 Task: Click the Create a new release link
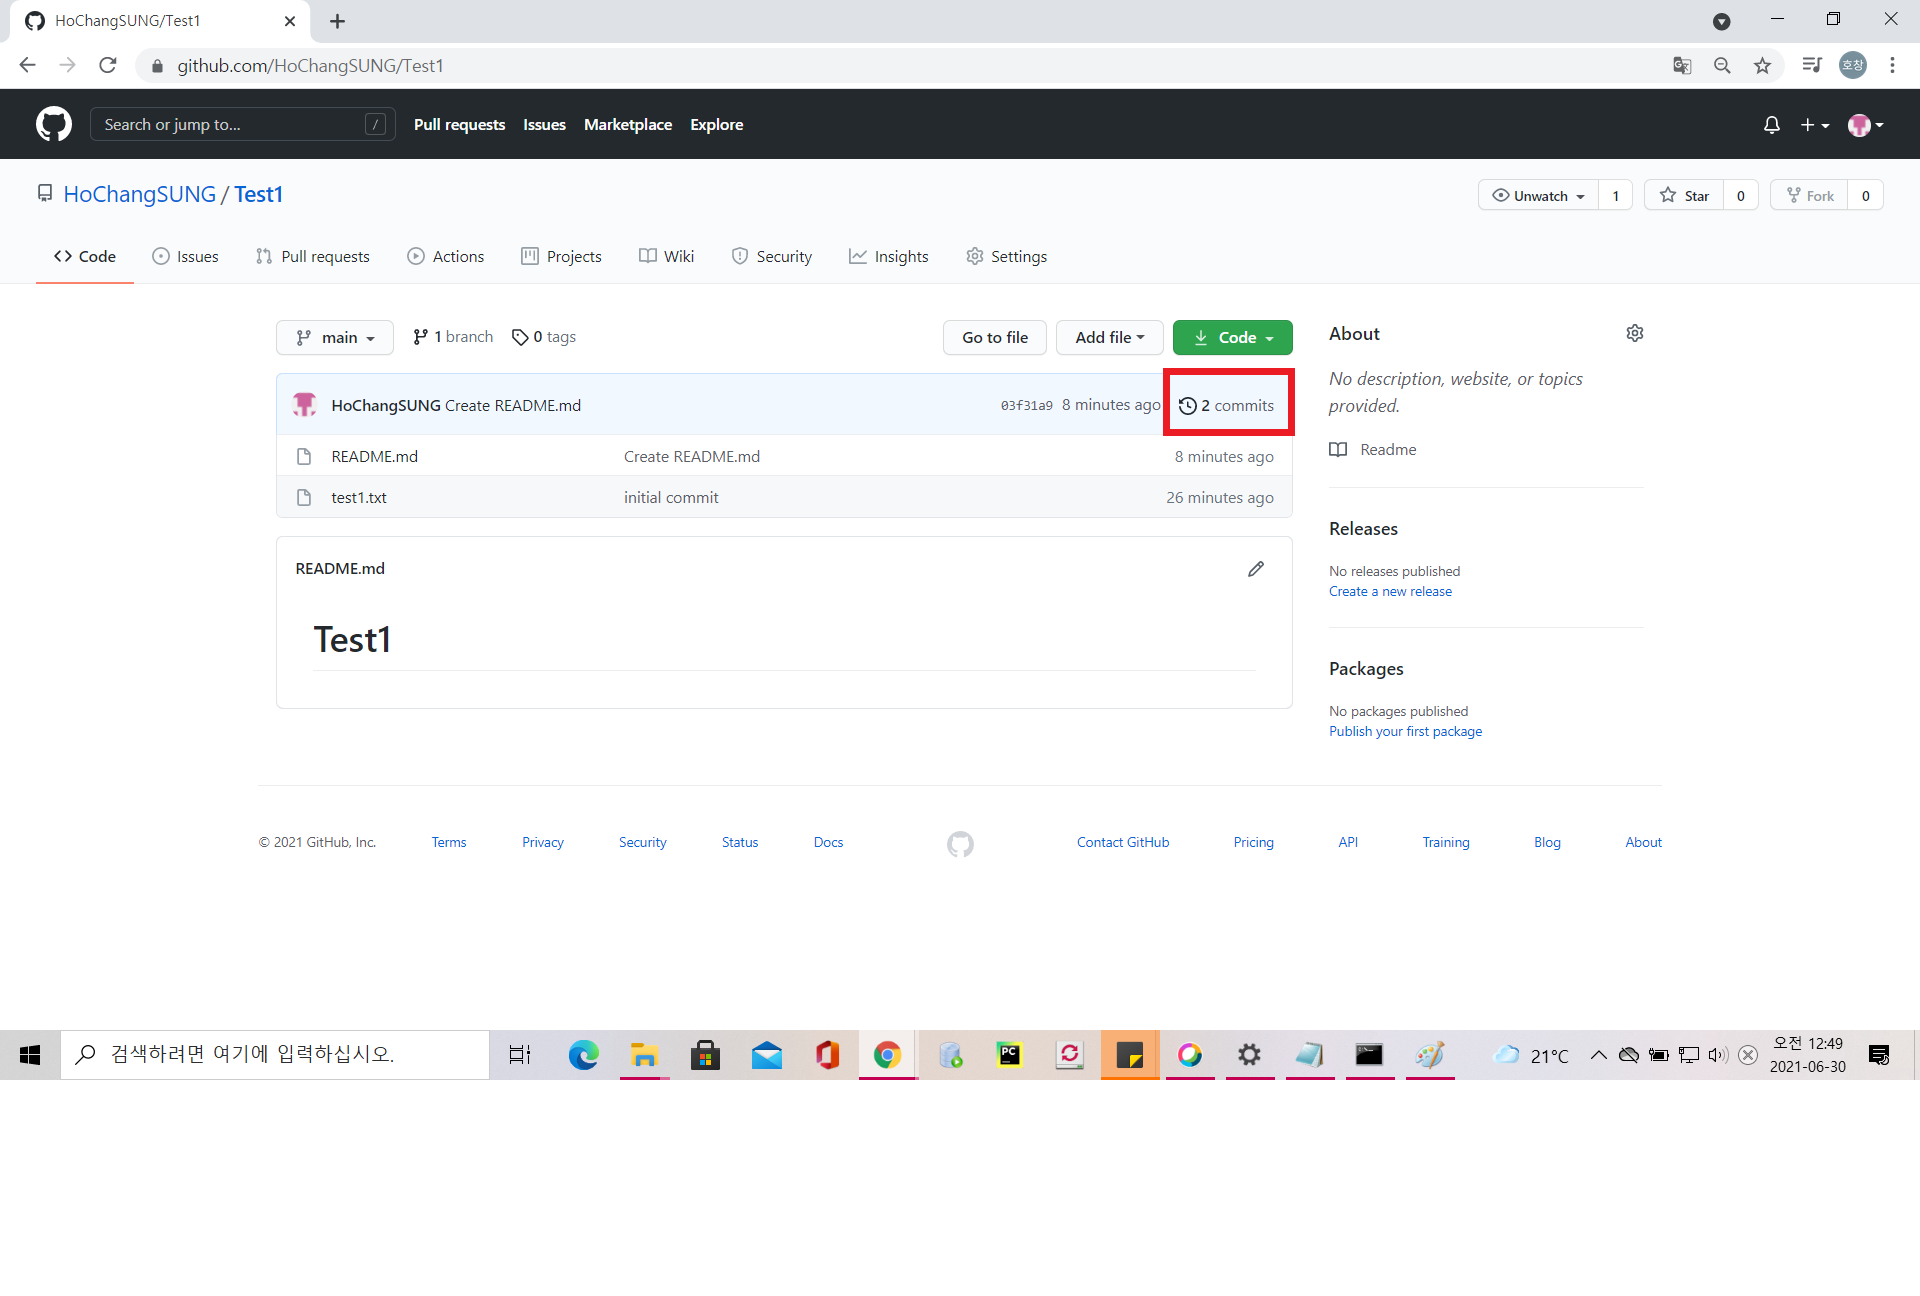1390,592
